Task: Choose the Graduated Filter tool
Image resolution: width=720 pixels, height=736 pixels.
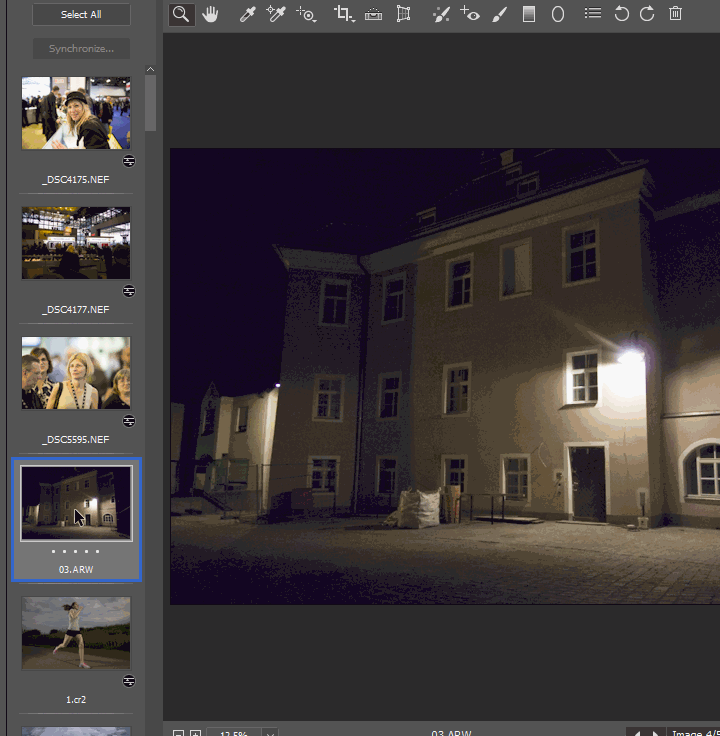Action: (x=529, y=14)
